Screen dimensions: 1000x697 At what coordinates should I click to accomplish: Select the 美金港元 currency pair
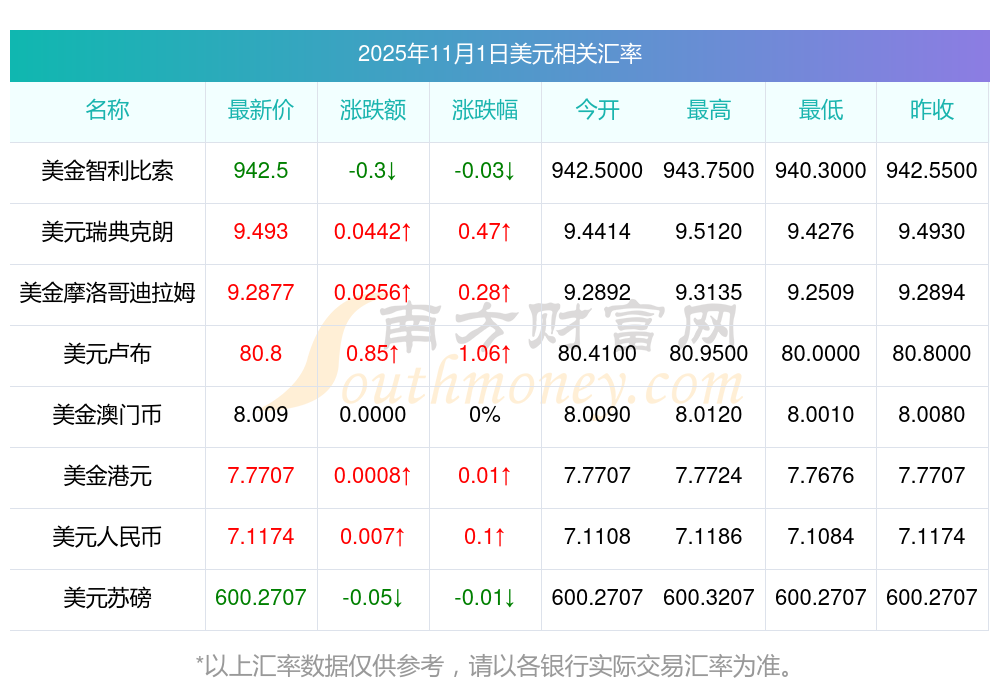coord(107,476)
